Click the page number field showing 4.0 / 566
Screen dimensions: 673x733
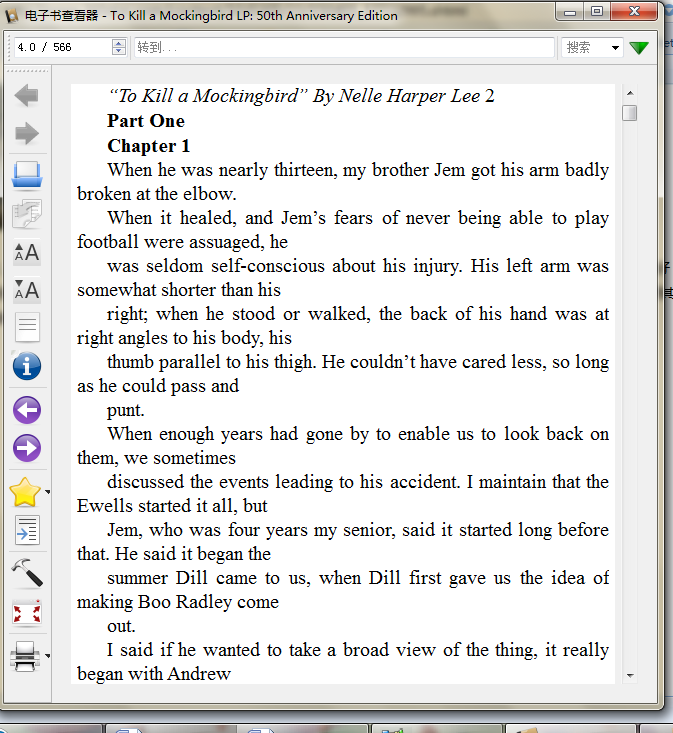tap(63, 47)
